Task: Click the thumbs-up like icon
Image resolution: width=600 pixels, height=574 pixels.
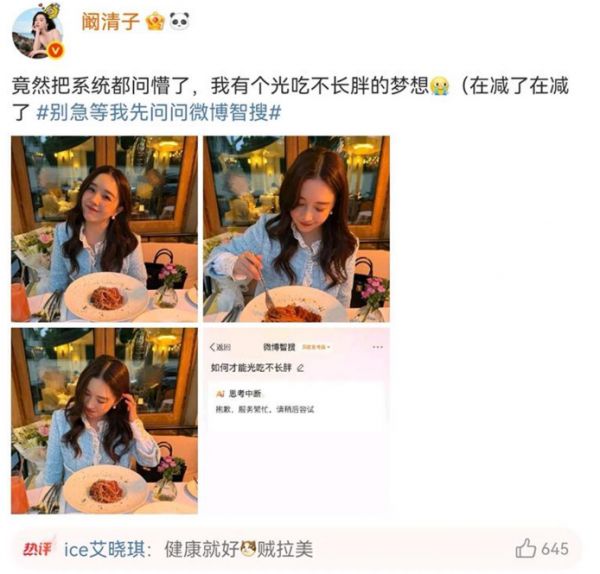Action: click(x=525, y=548)
